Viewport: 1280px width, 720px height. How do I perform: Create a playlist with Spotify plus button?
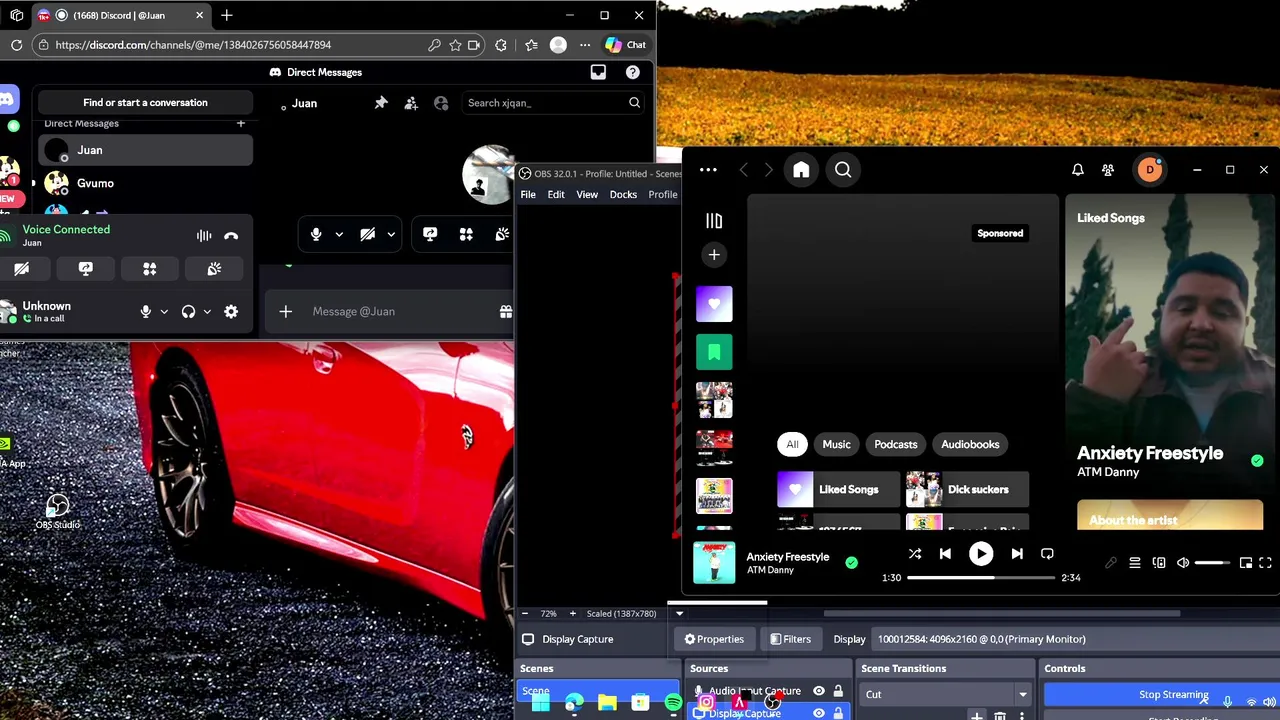714,255
